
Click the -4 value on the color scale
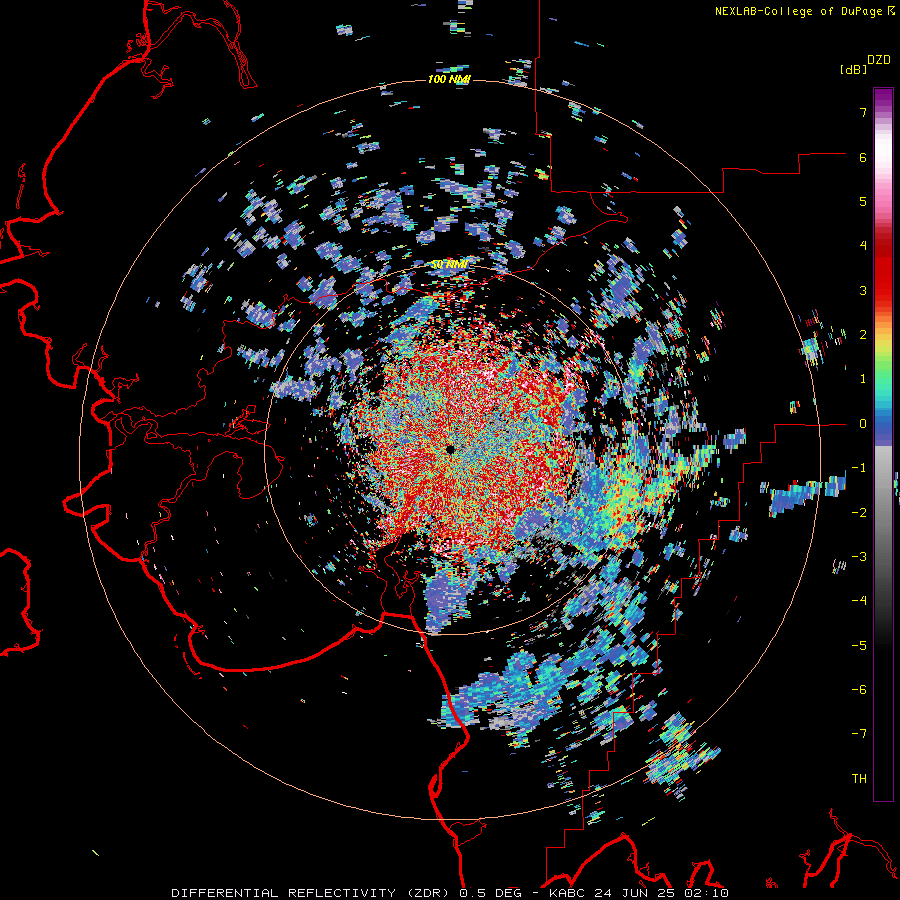(x=859, y=601)
